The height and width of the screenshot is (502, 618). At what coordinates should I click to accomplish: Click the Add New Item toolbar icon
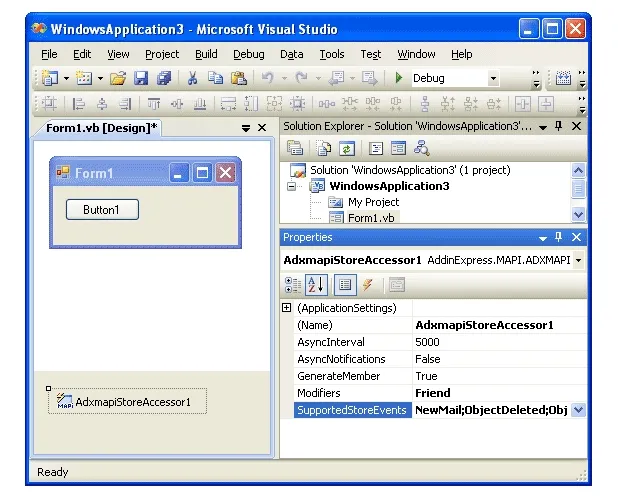coord(84,78)
